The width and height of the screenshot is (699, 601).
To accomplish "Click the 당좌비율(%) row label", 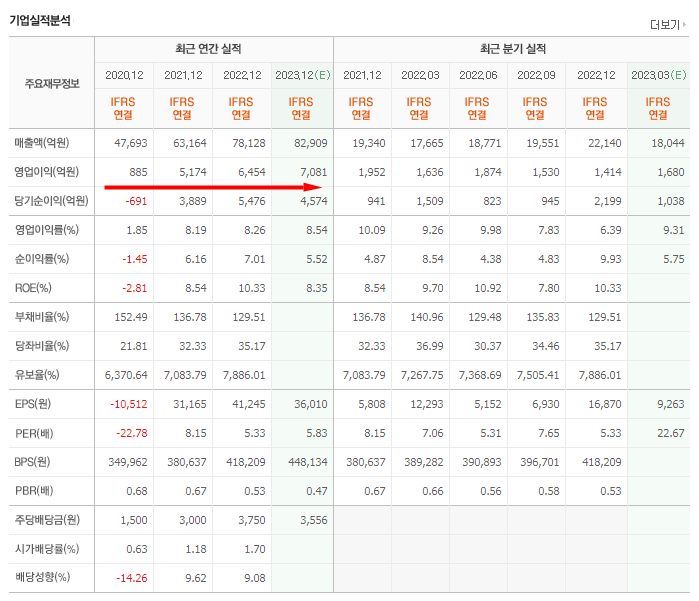I will point(42,346).
